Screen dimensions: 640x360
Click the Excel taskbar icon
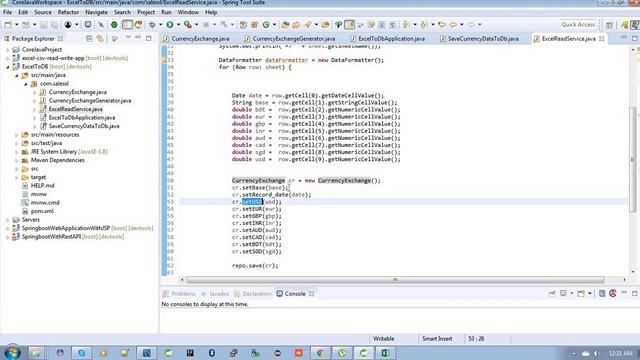385,353
